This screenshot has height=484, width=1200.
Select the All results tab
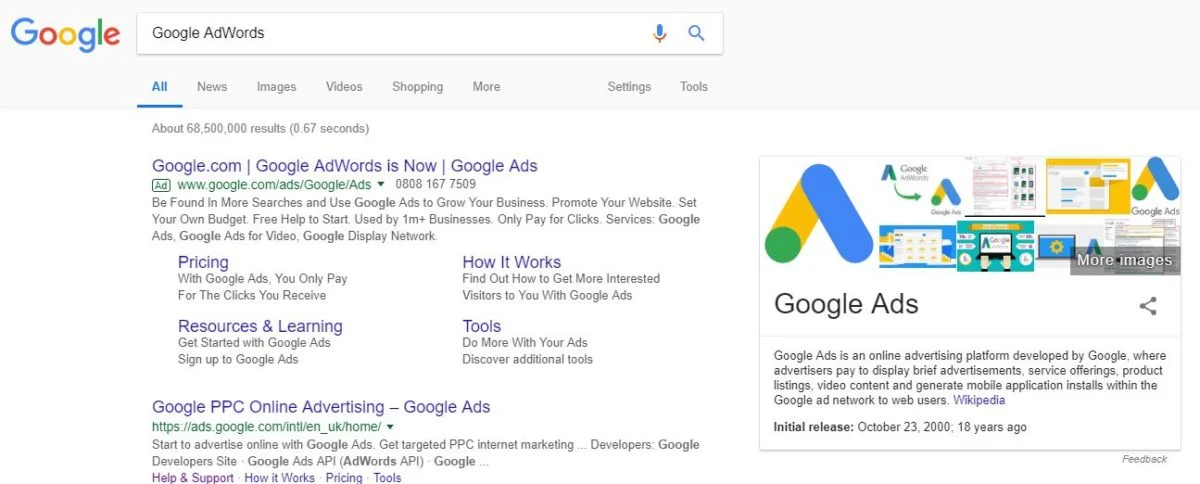159,87
